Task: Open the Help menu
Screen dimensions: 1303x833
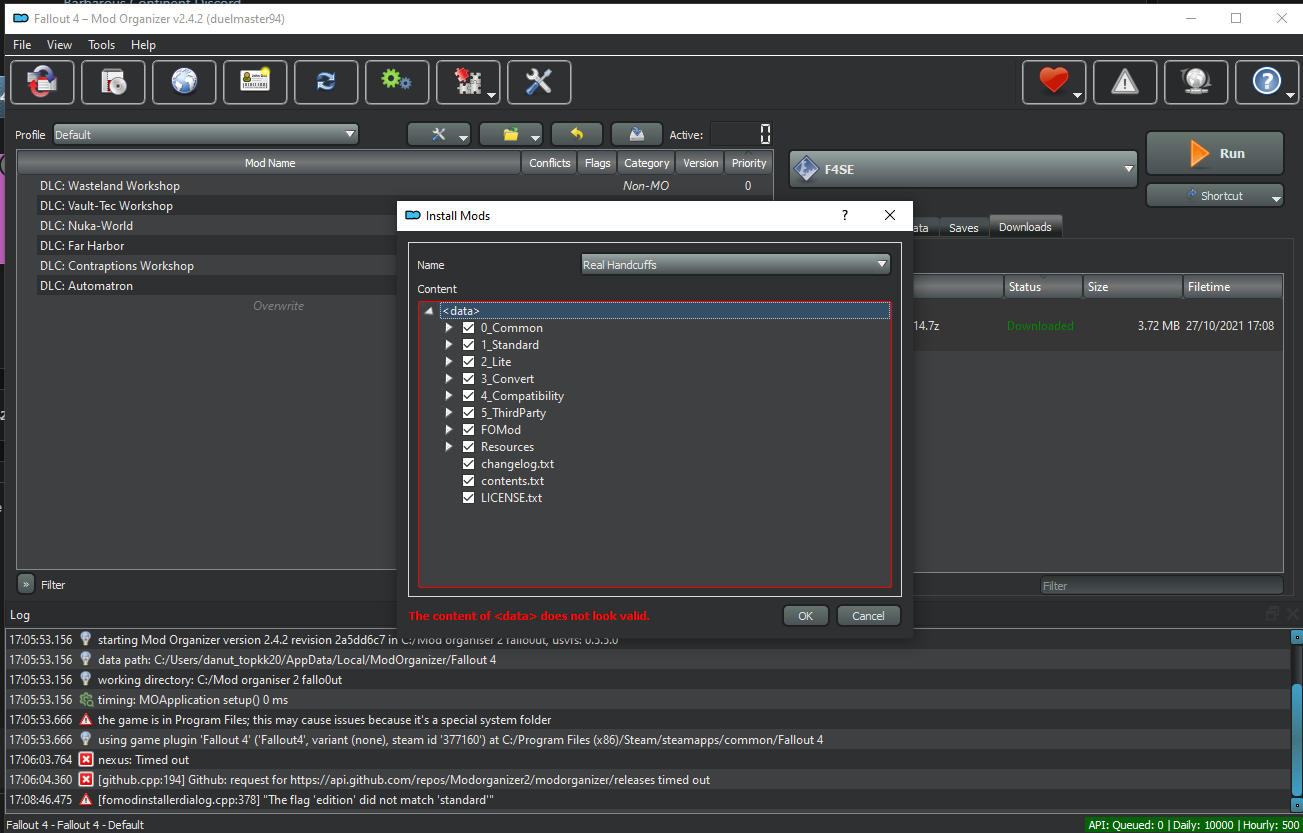Action: [x=144, y=45]
